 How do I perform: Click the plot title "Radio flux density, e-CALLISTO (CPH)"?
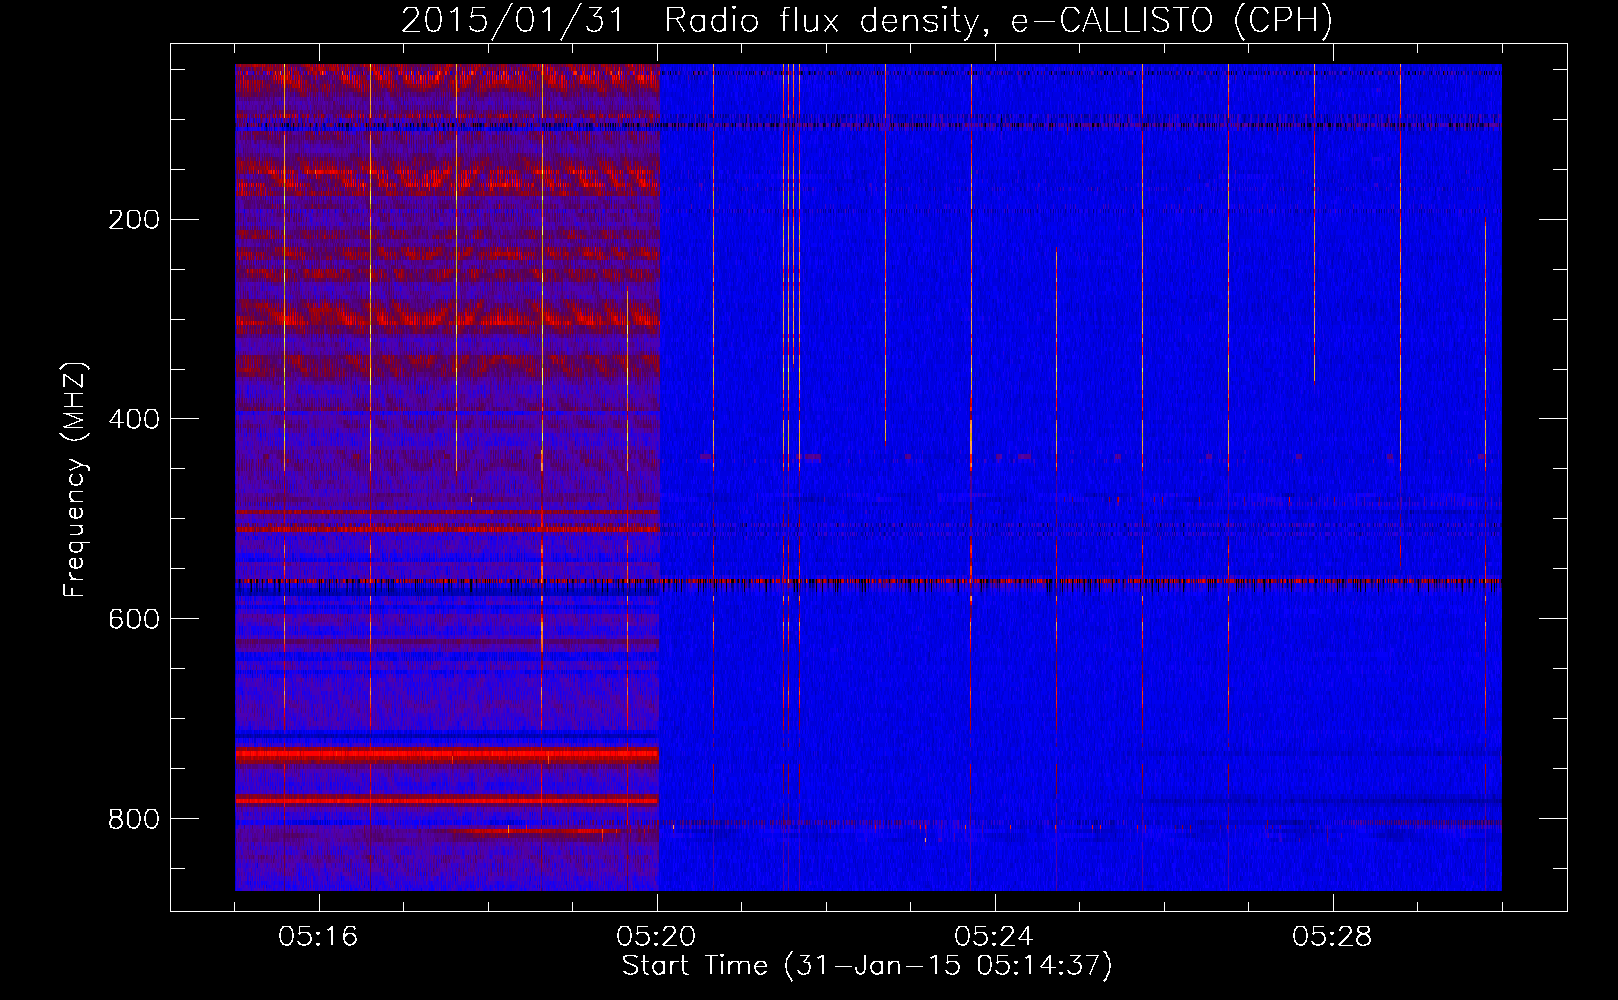[x=998, y=21]
